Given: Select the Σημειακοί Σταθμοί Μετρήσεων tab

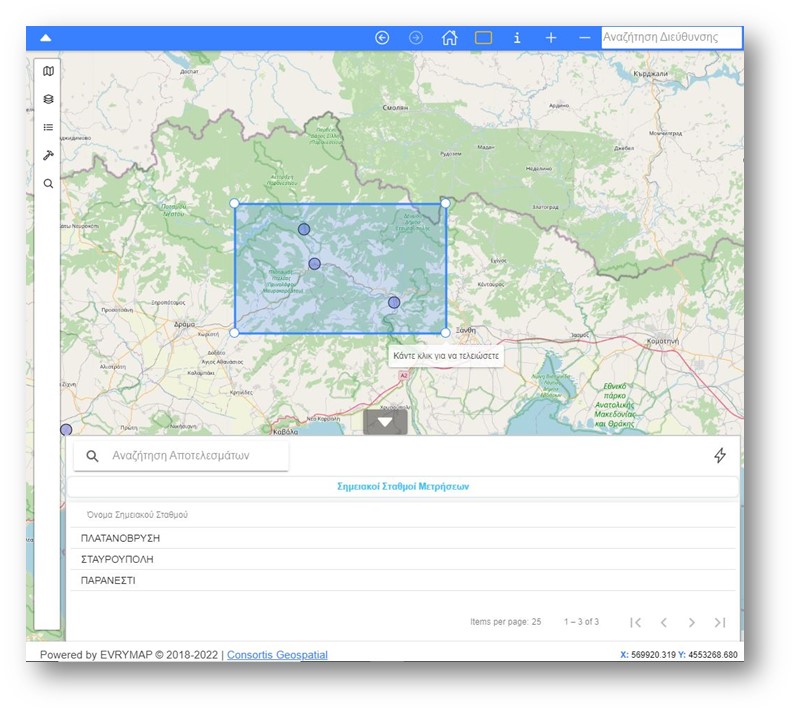Looking at the screenshot, I should [403, 487].
